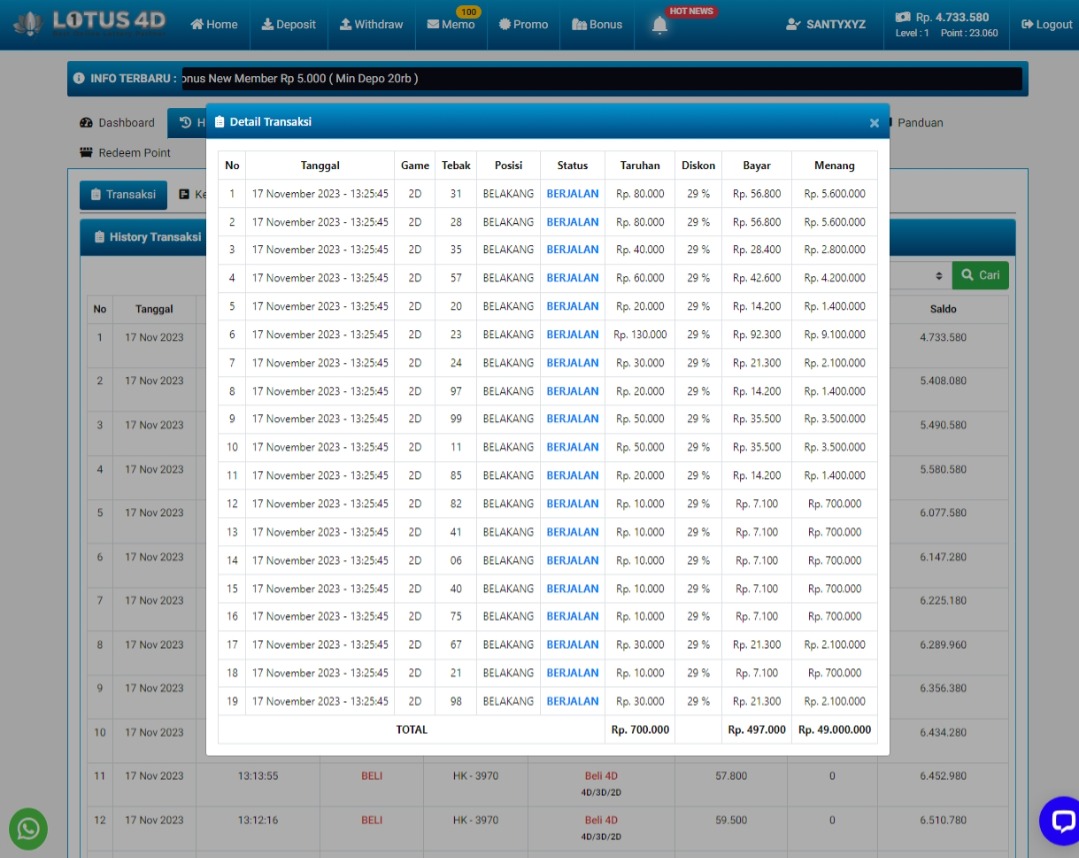The height and width of the screenshot is (858, 1079).
Task: Open the Promo page
Action: click(523, 24)
